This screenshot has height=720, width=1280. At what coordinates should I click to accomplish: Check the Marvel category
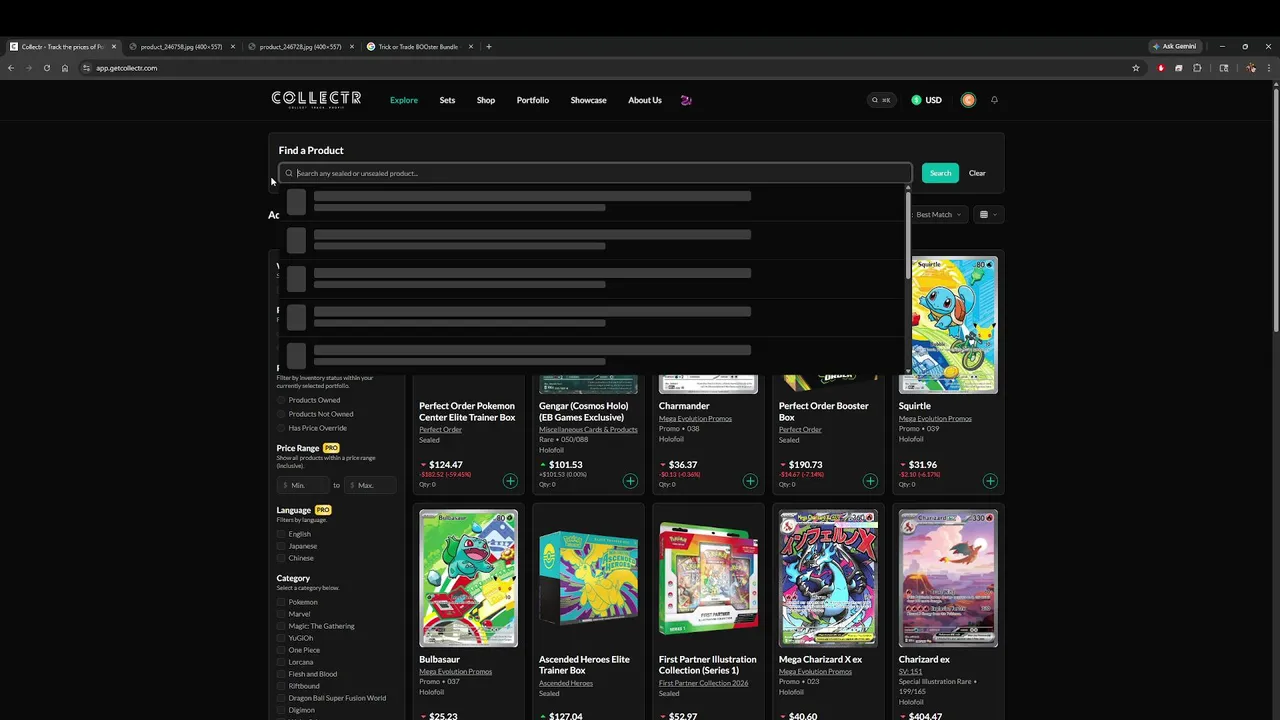(281, 614)
